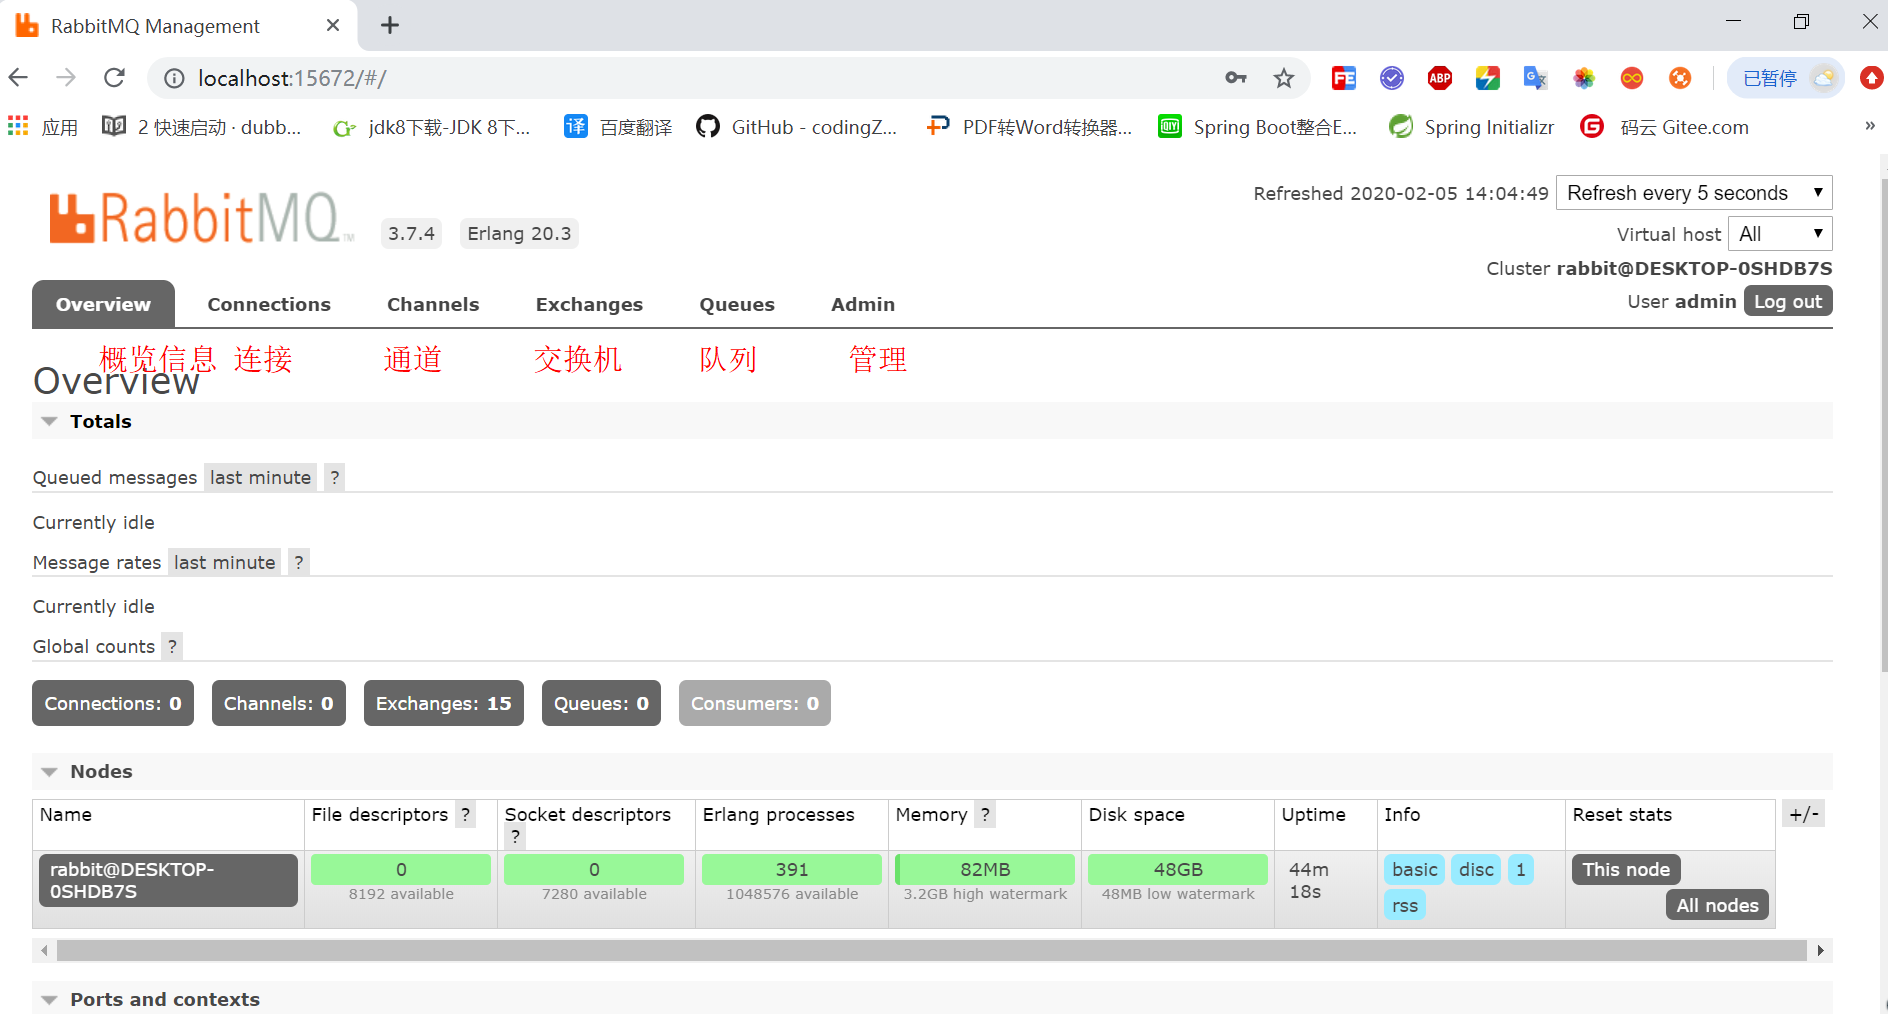Open the red FE extension icon
The image size is (1888, 1014).
(x=1344, y=78)
